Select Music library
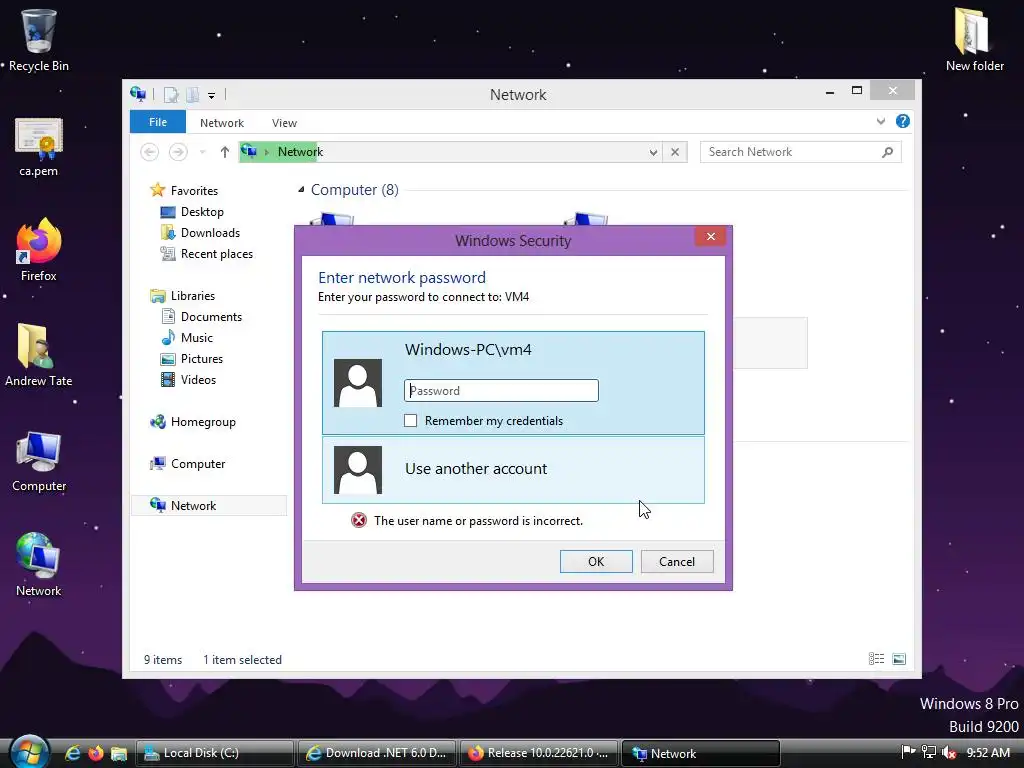Viewport: 1024px width, 768px height. click(187, 338)
